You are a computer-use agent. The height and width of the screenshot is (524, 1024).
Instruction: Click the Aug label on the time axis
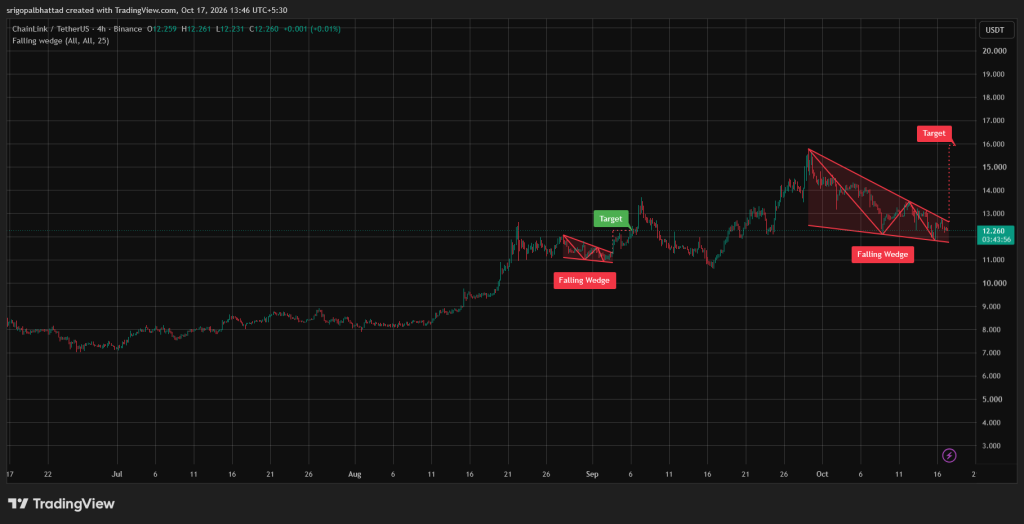(354, 474)
